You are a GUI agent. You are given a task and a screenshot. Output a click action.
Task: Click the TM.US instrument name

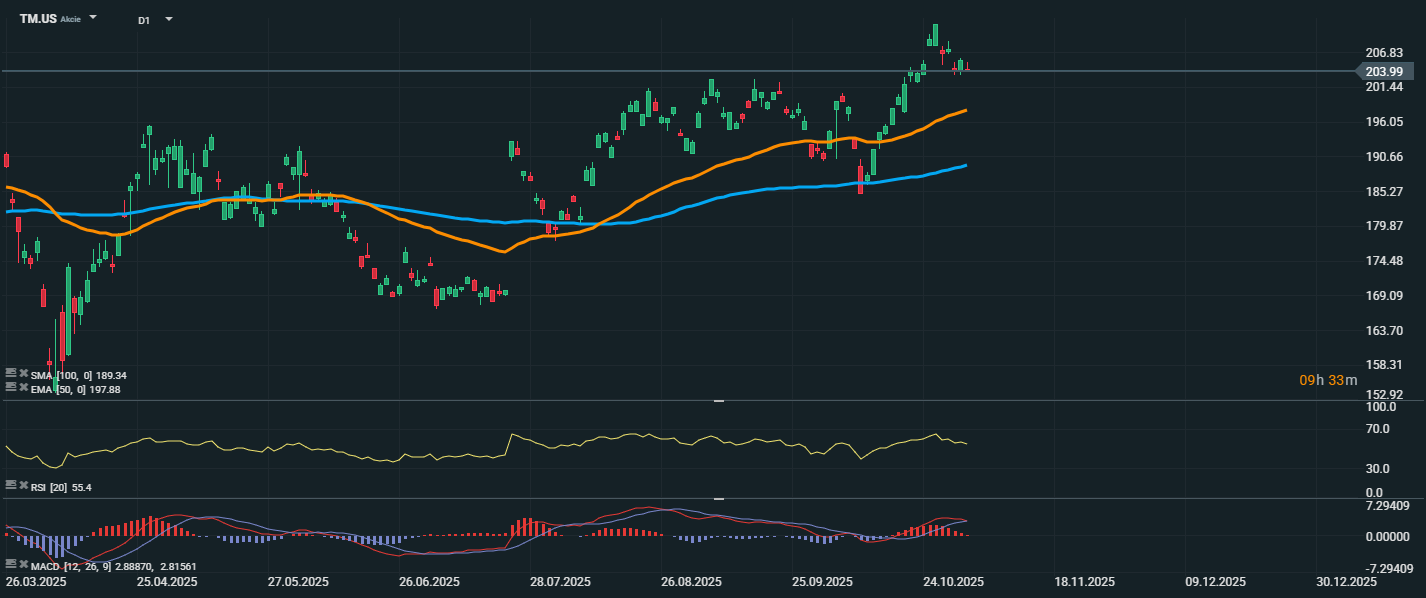tap(38, 19)
